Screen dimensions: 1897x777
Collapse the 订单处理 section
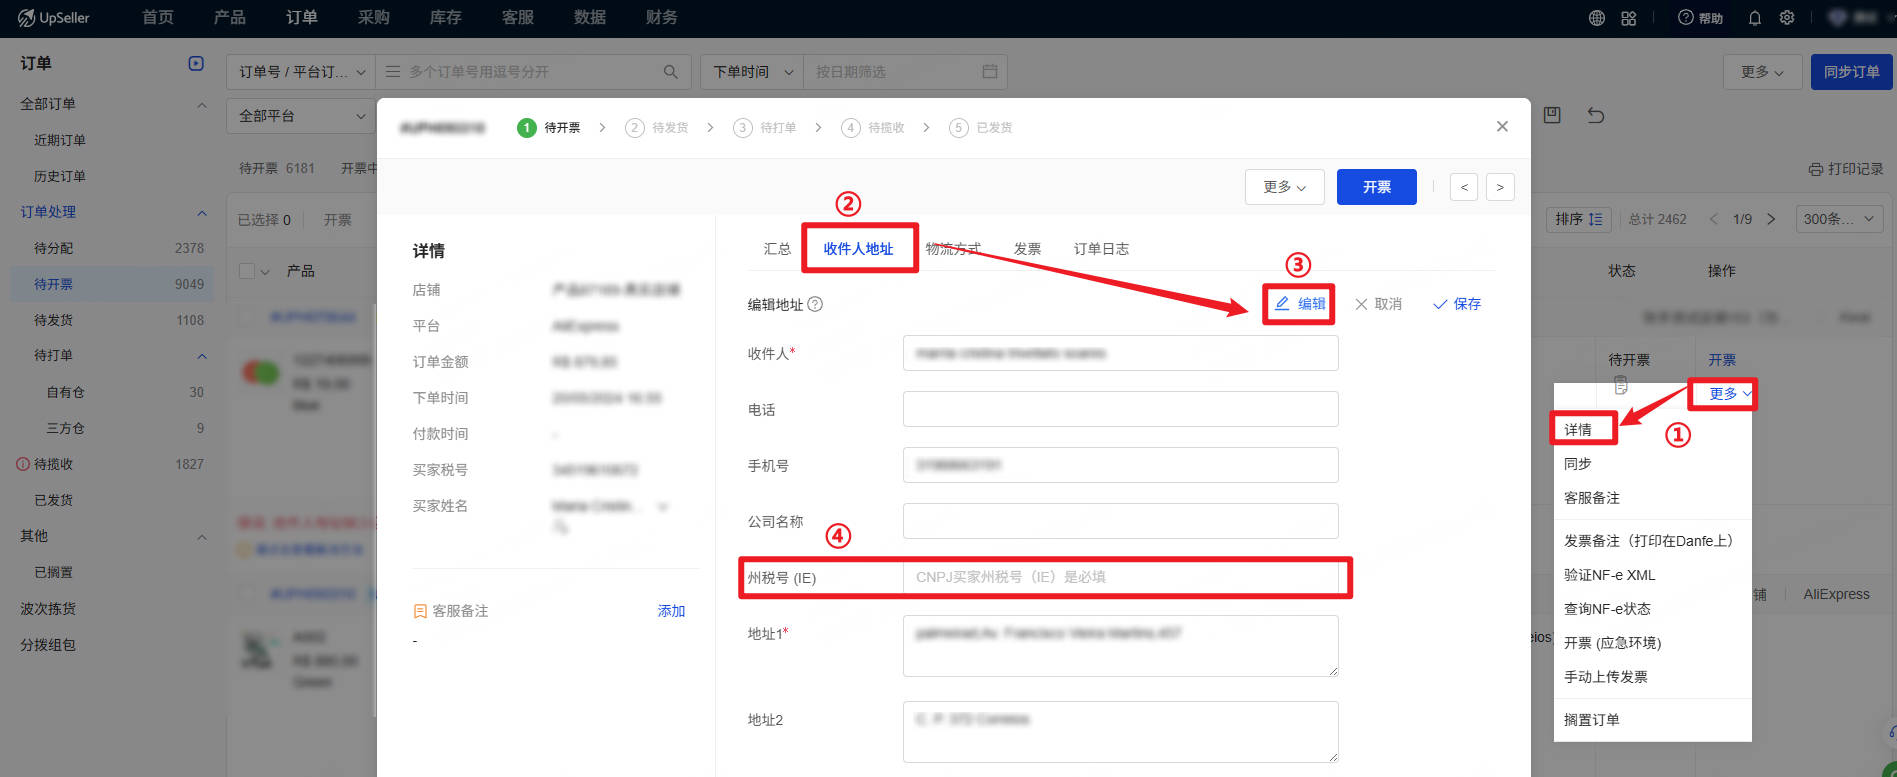coord(202,212)
